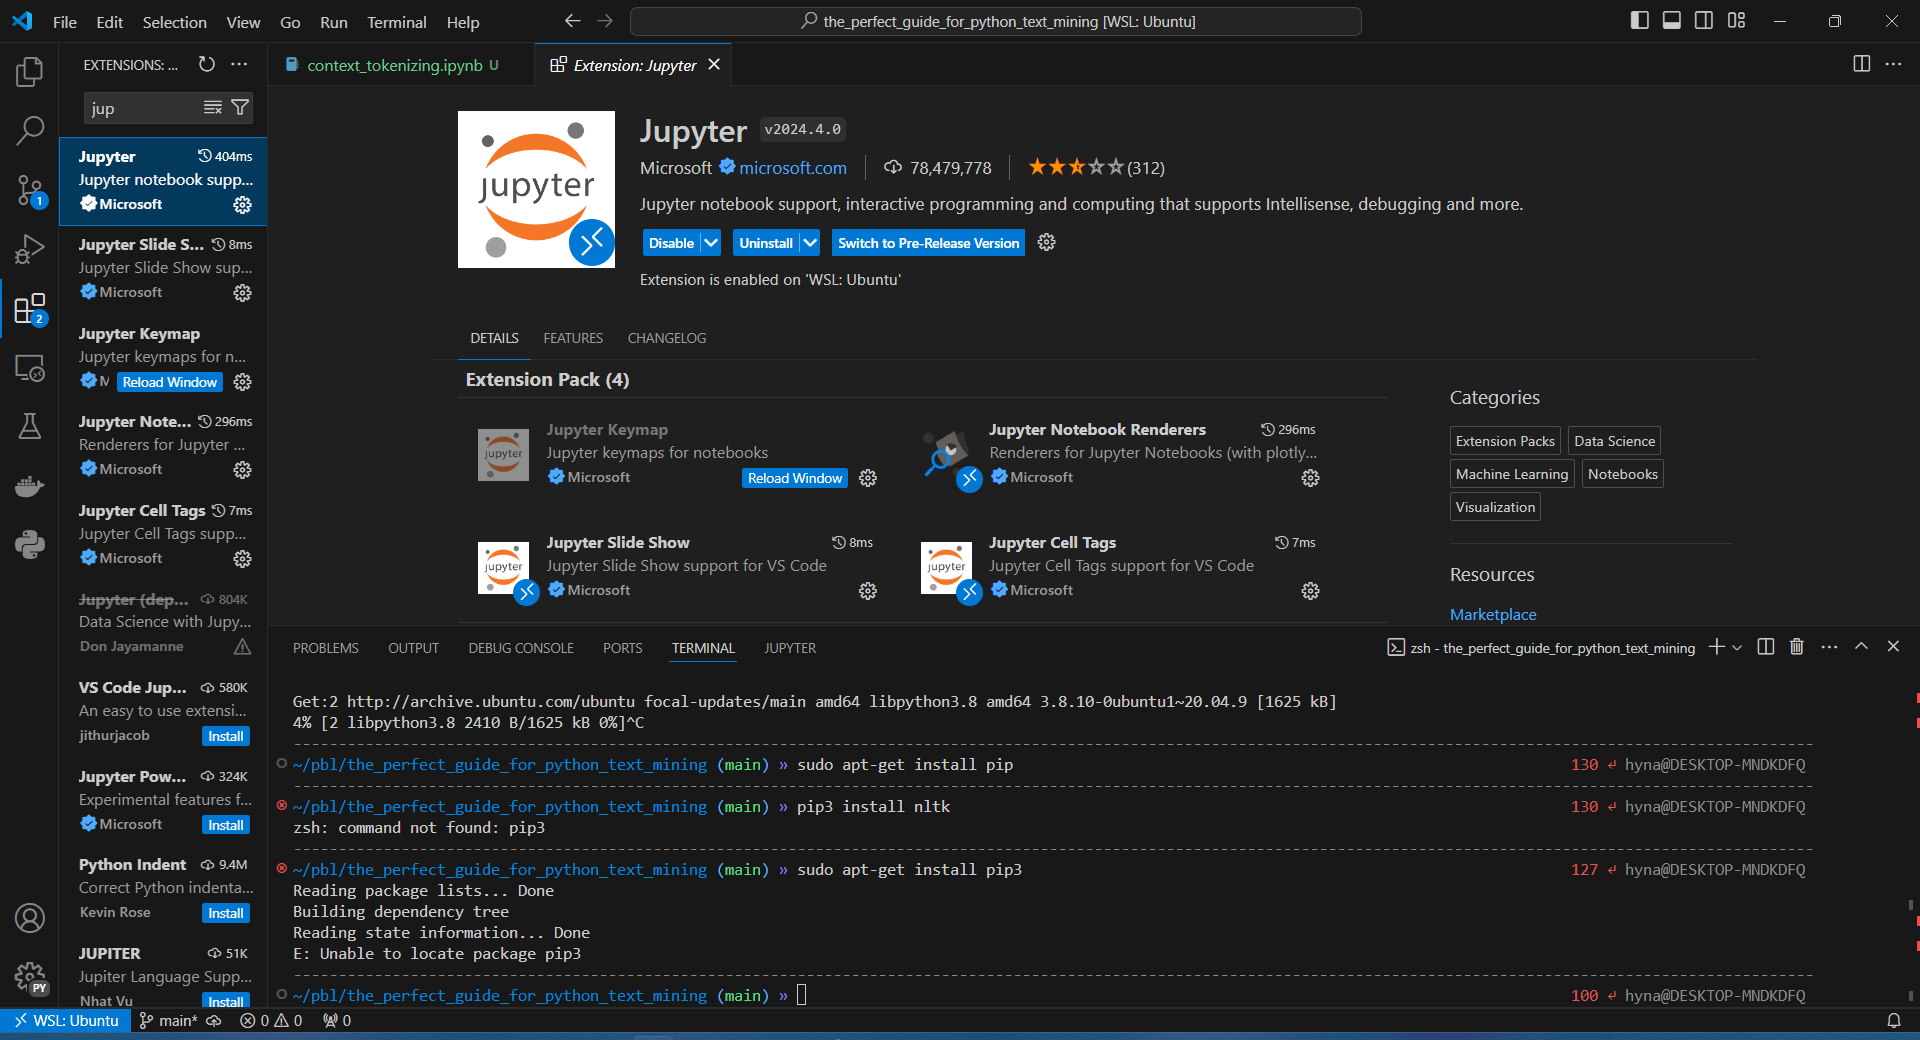Open the Accounts menu icon
1920x1040 pixels.
pos(30,918)
